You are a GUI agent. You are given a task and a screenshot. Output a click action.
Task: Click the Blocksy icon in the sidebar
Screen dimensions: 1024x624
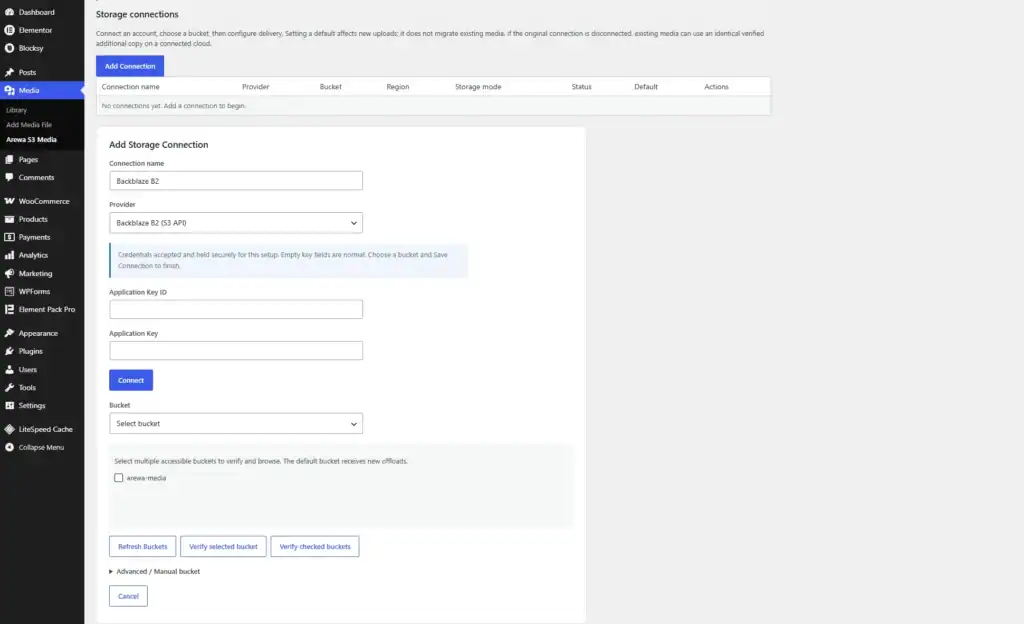point(9,48)
